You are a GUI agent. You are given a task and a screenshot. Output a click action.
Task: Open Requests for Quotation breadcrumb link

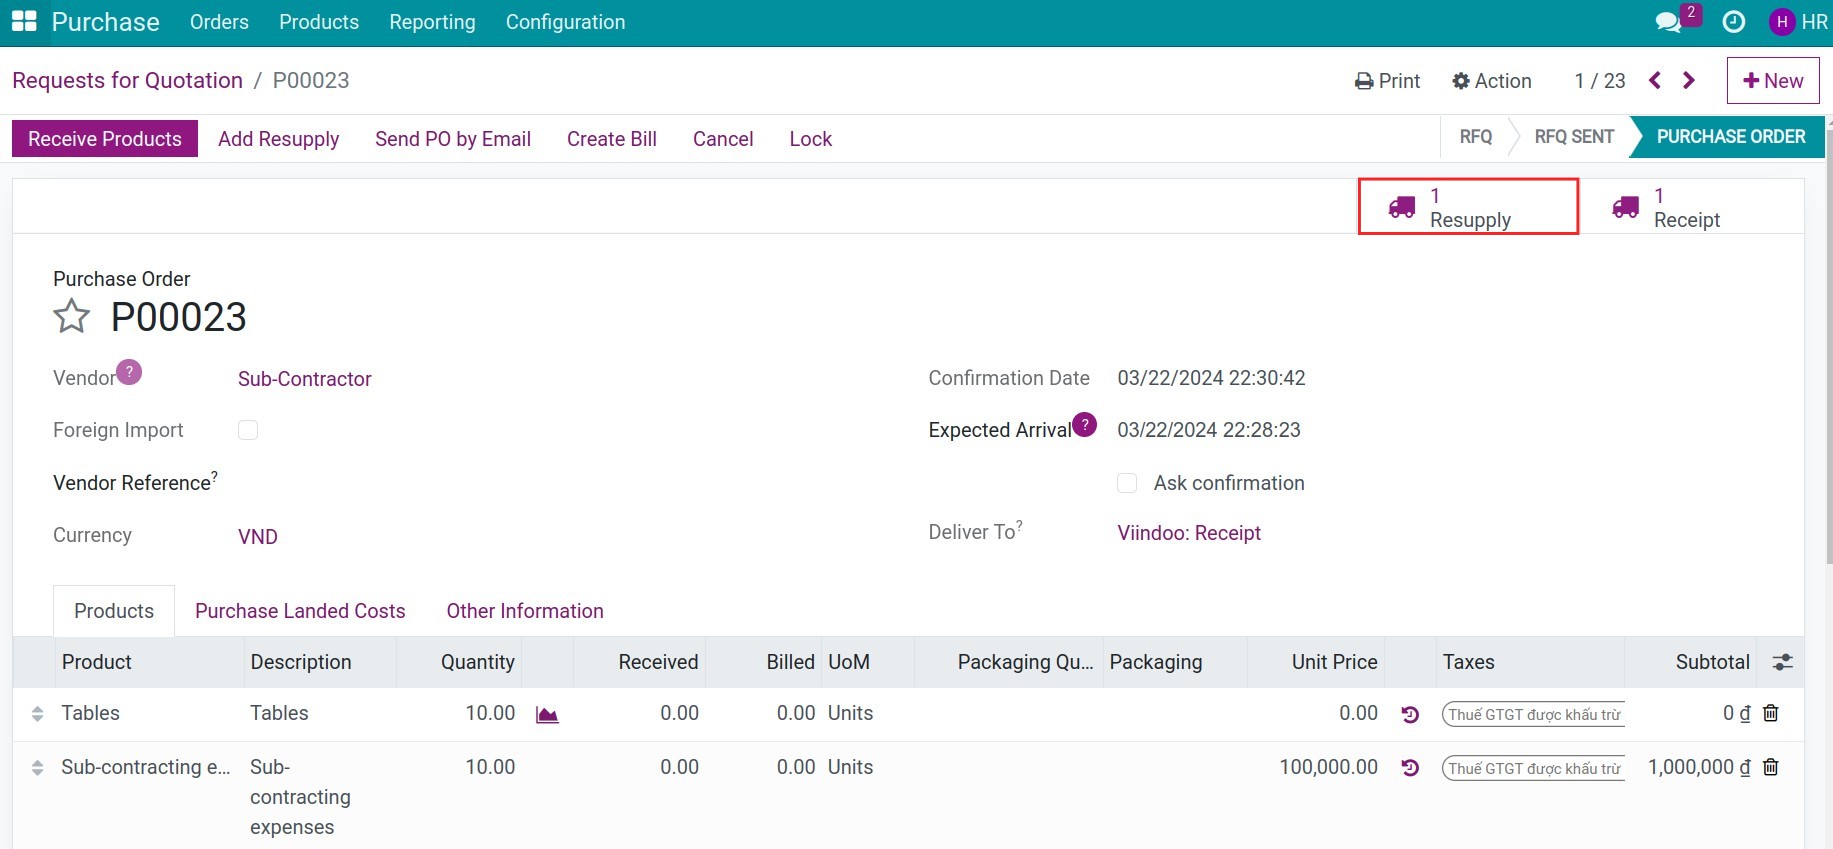point(128,80)
